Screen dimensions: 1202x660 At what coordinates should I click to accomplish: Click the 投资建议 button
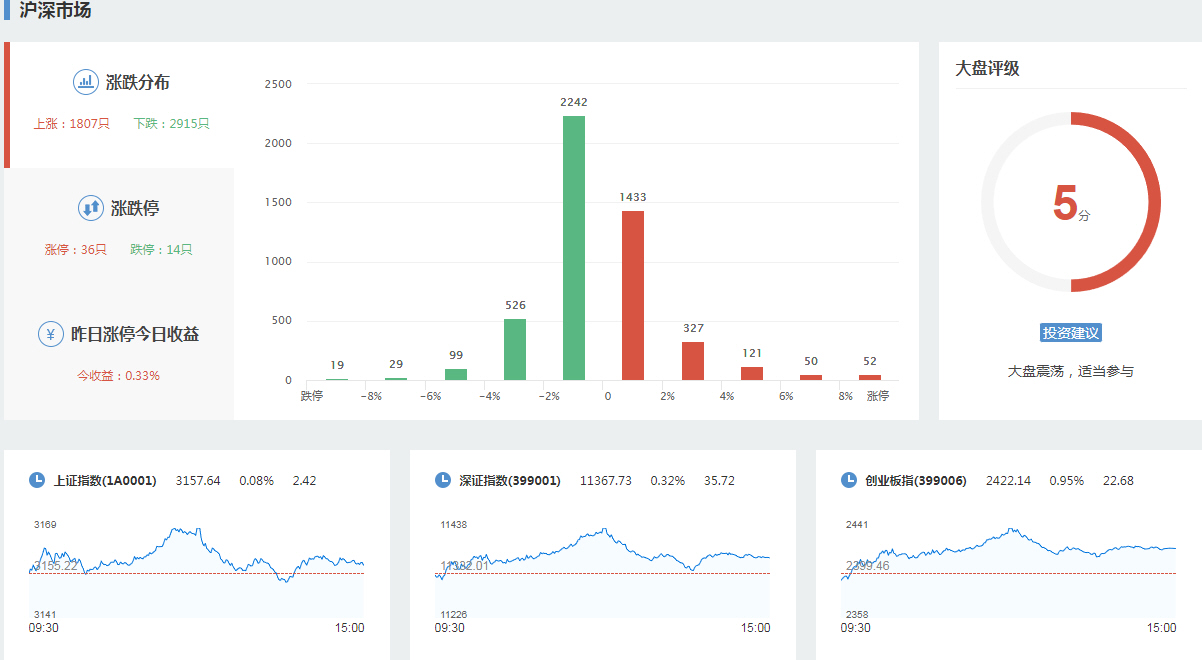point(1070,333)
